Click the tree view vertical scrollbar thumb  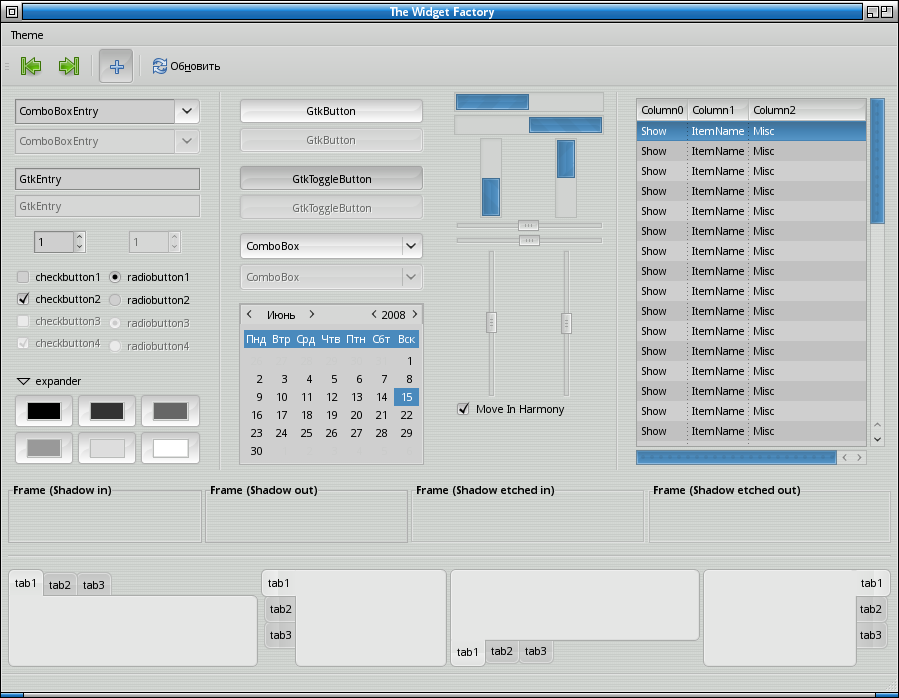tap(877, 161)
